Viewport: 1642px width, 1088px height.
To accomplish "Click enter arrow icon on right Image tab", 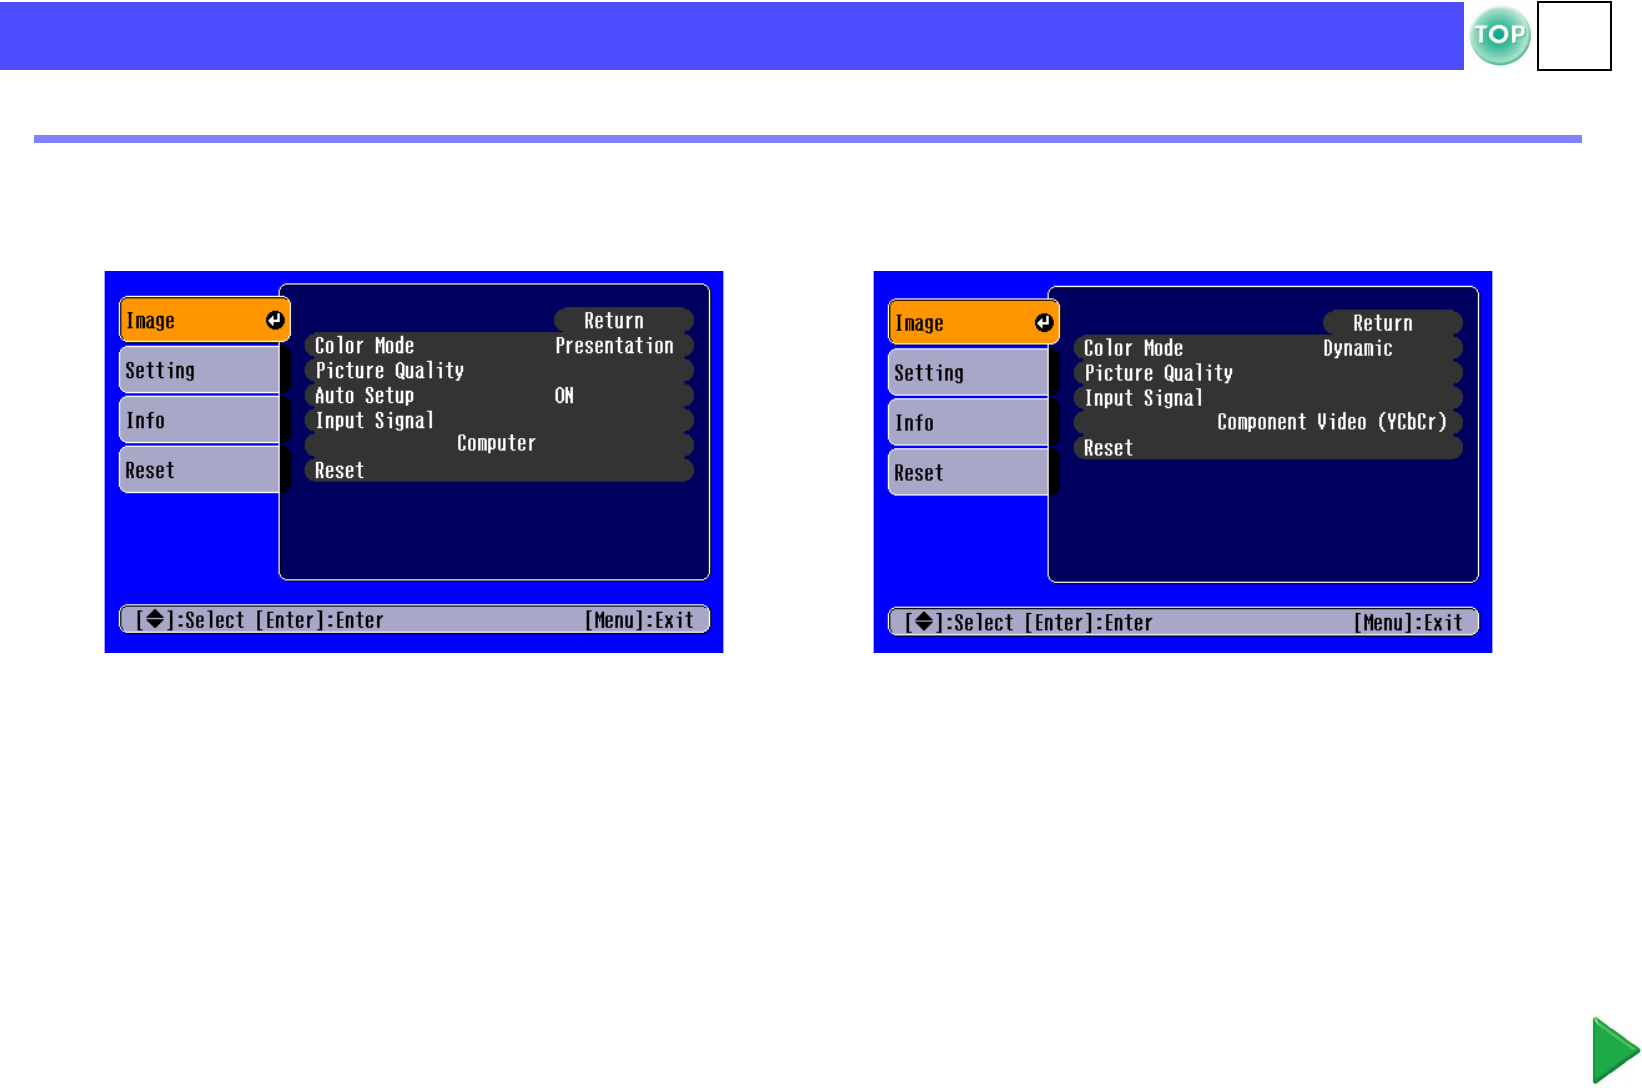I will click(1043, 323).
